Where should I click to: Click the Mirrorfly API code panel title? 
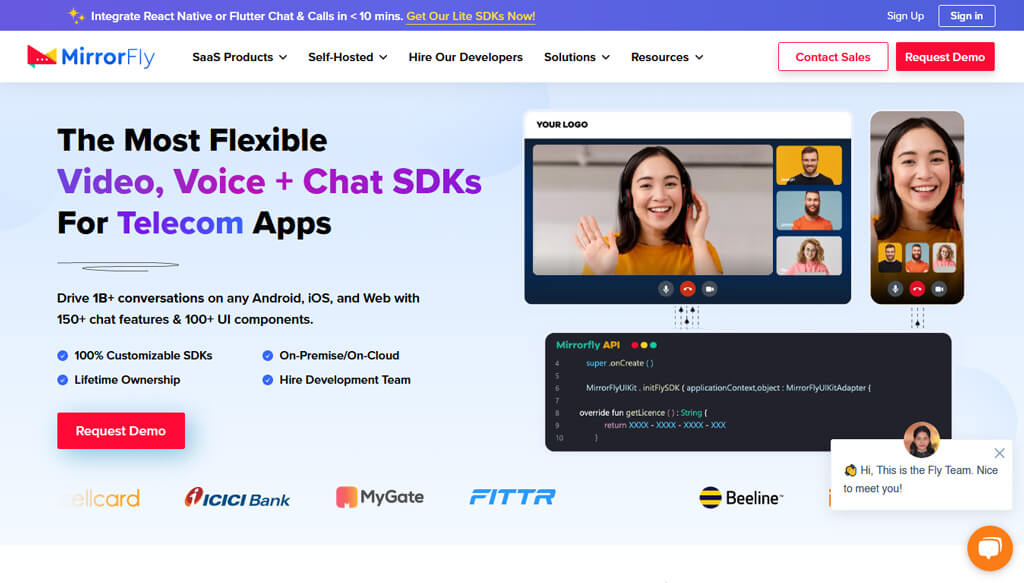coord(588,345)
